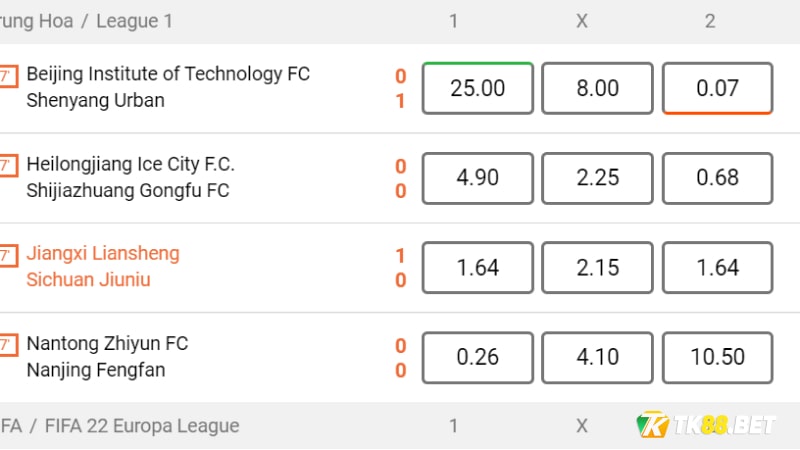Pick the 10.50 odds for Nanjing Fengfan
The height and width of the screenshot is (450, 800).
tap(717, 358)
